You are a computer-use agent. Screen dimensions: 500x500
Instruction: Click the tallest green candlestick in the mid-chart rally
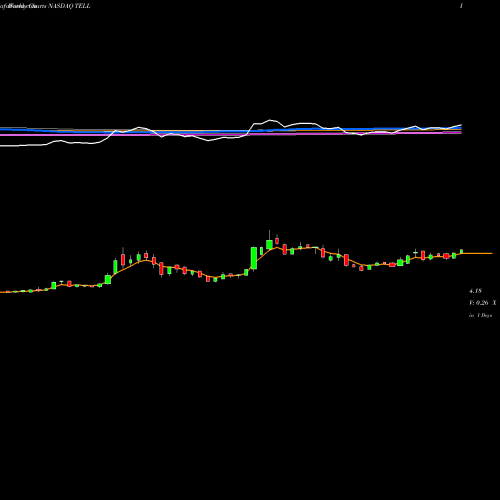click(x=254, y=258)
